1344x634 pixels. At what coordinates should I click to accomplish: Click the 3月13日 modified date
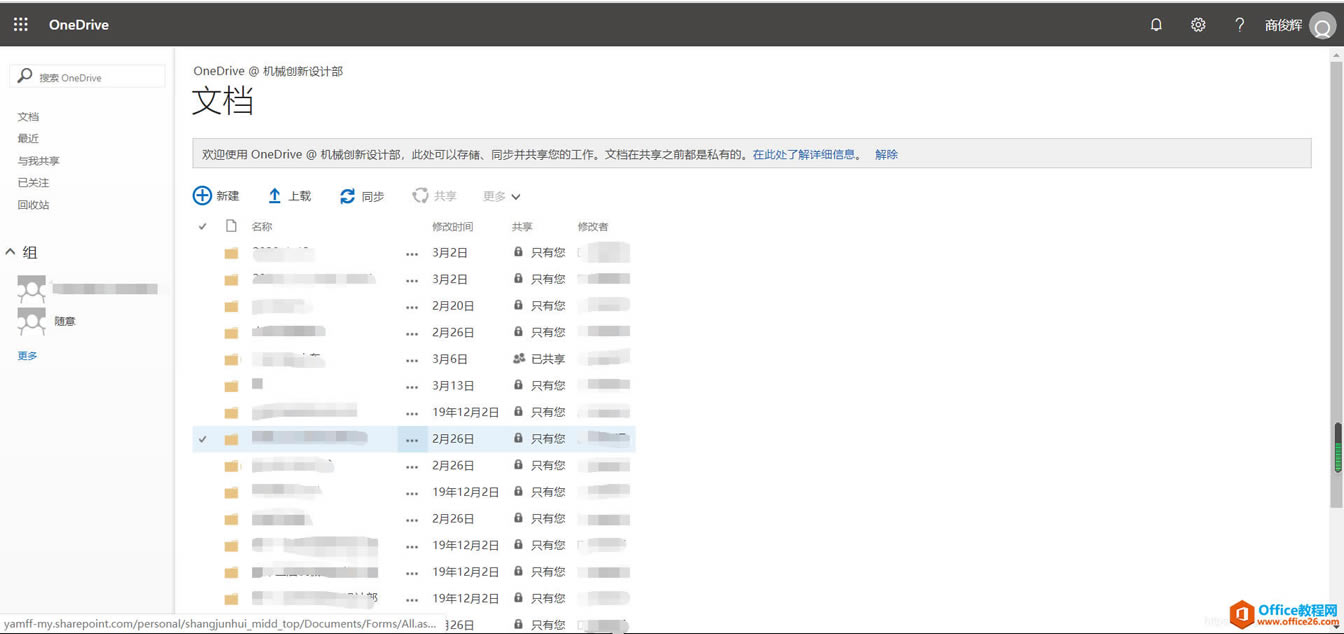452,386
